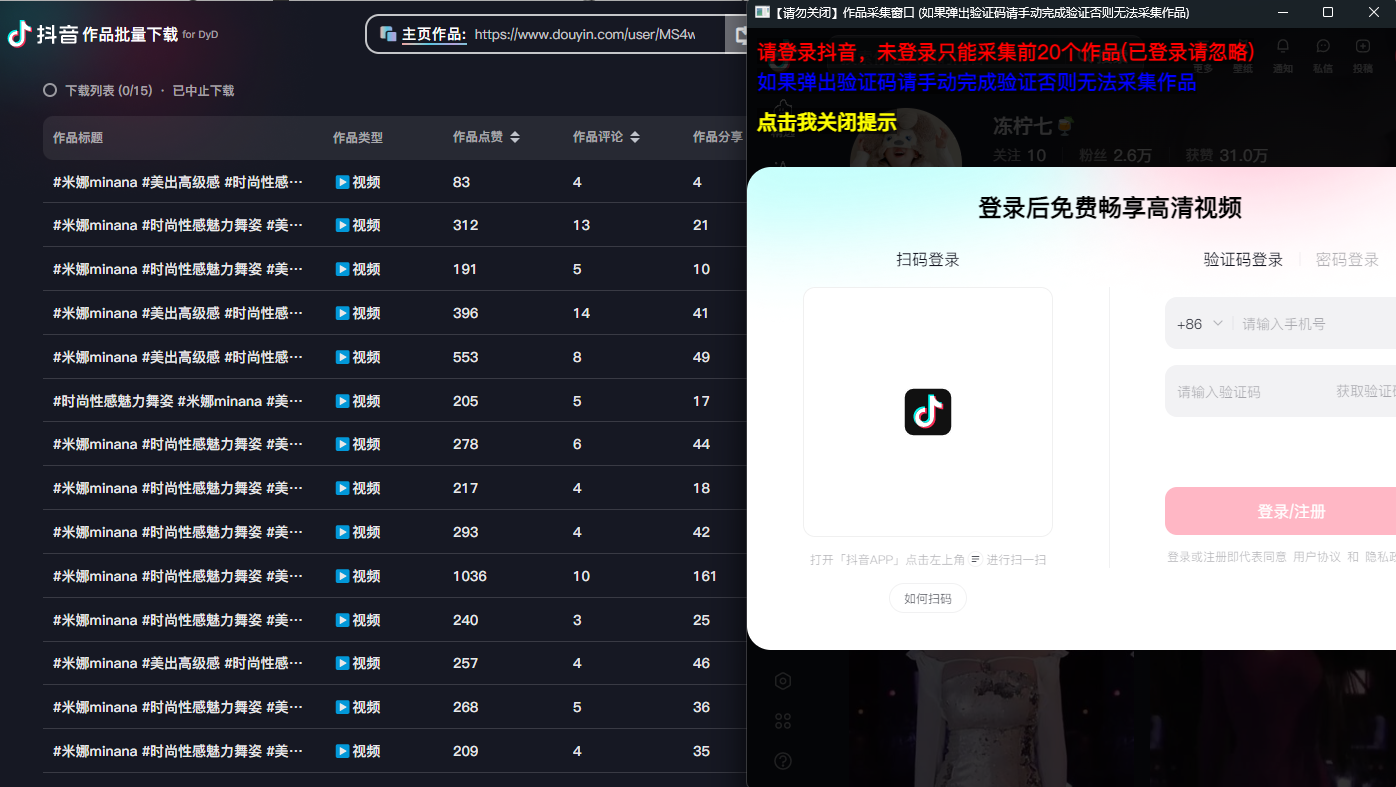Expand 如何扫码 scanning instructions
1396x787 pixels.
[927, 597]
